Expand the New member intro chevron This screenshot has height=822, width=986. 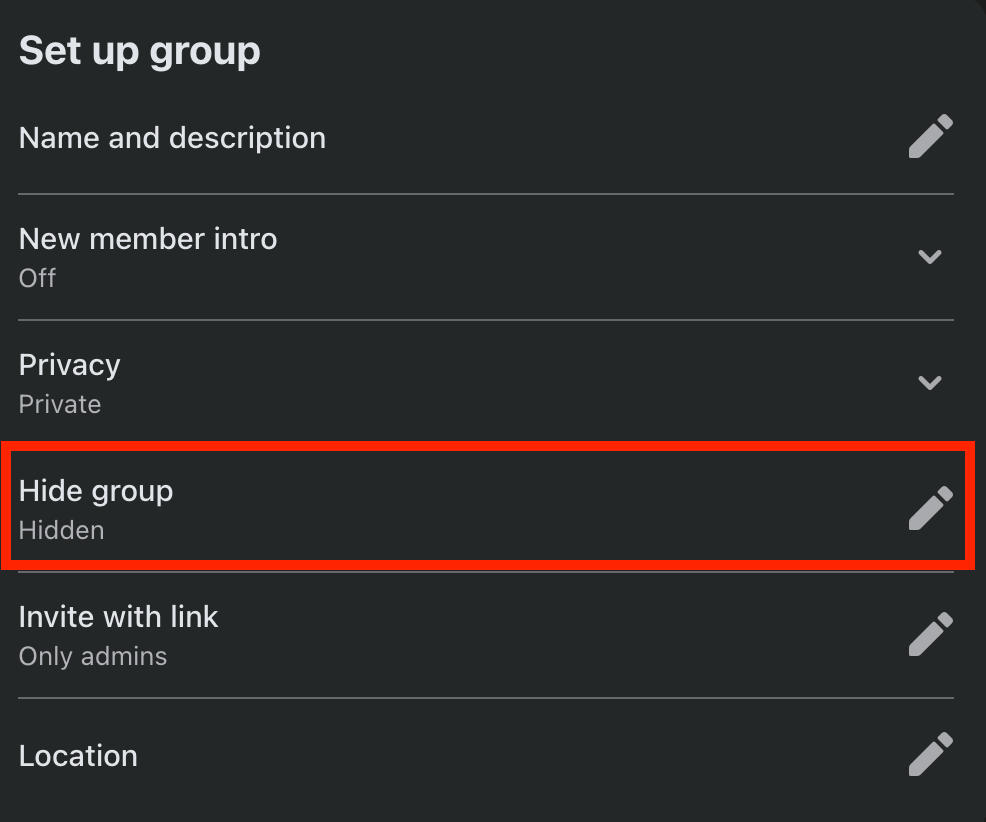pos(930,257)
